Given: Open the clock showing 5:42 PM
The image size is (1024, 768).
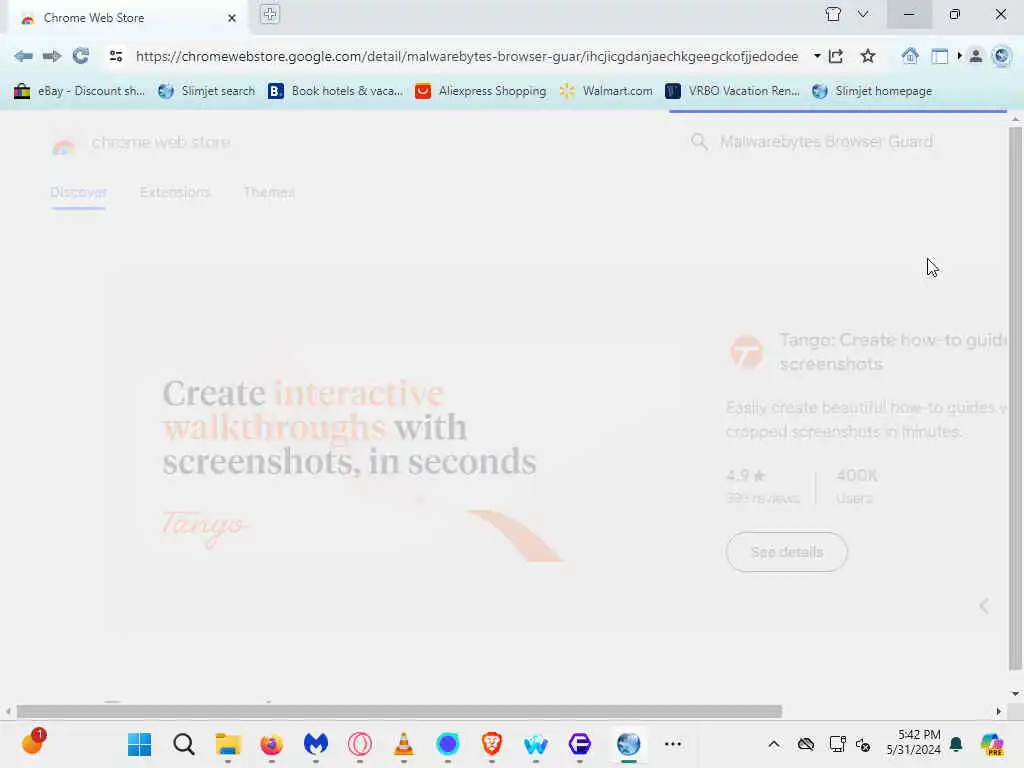Looking at the screenshot, I should pyautogui.click(x=913, y=743).
